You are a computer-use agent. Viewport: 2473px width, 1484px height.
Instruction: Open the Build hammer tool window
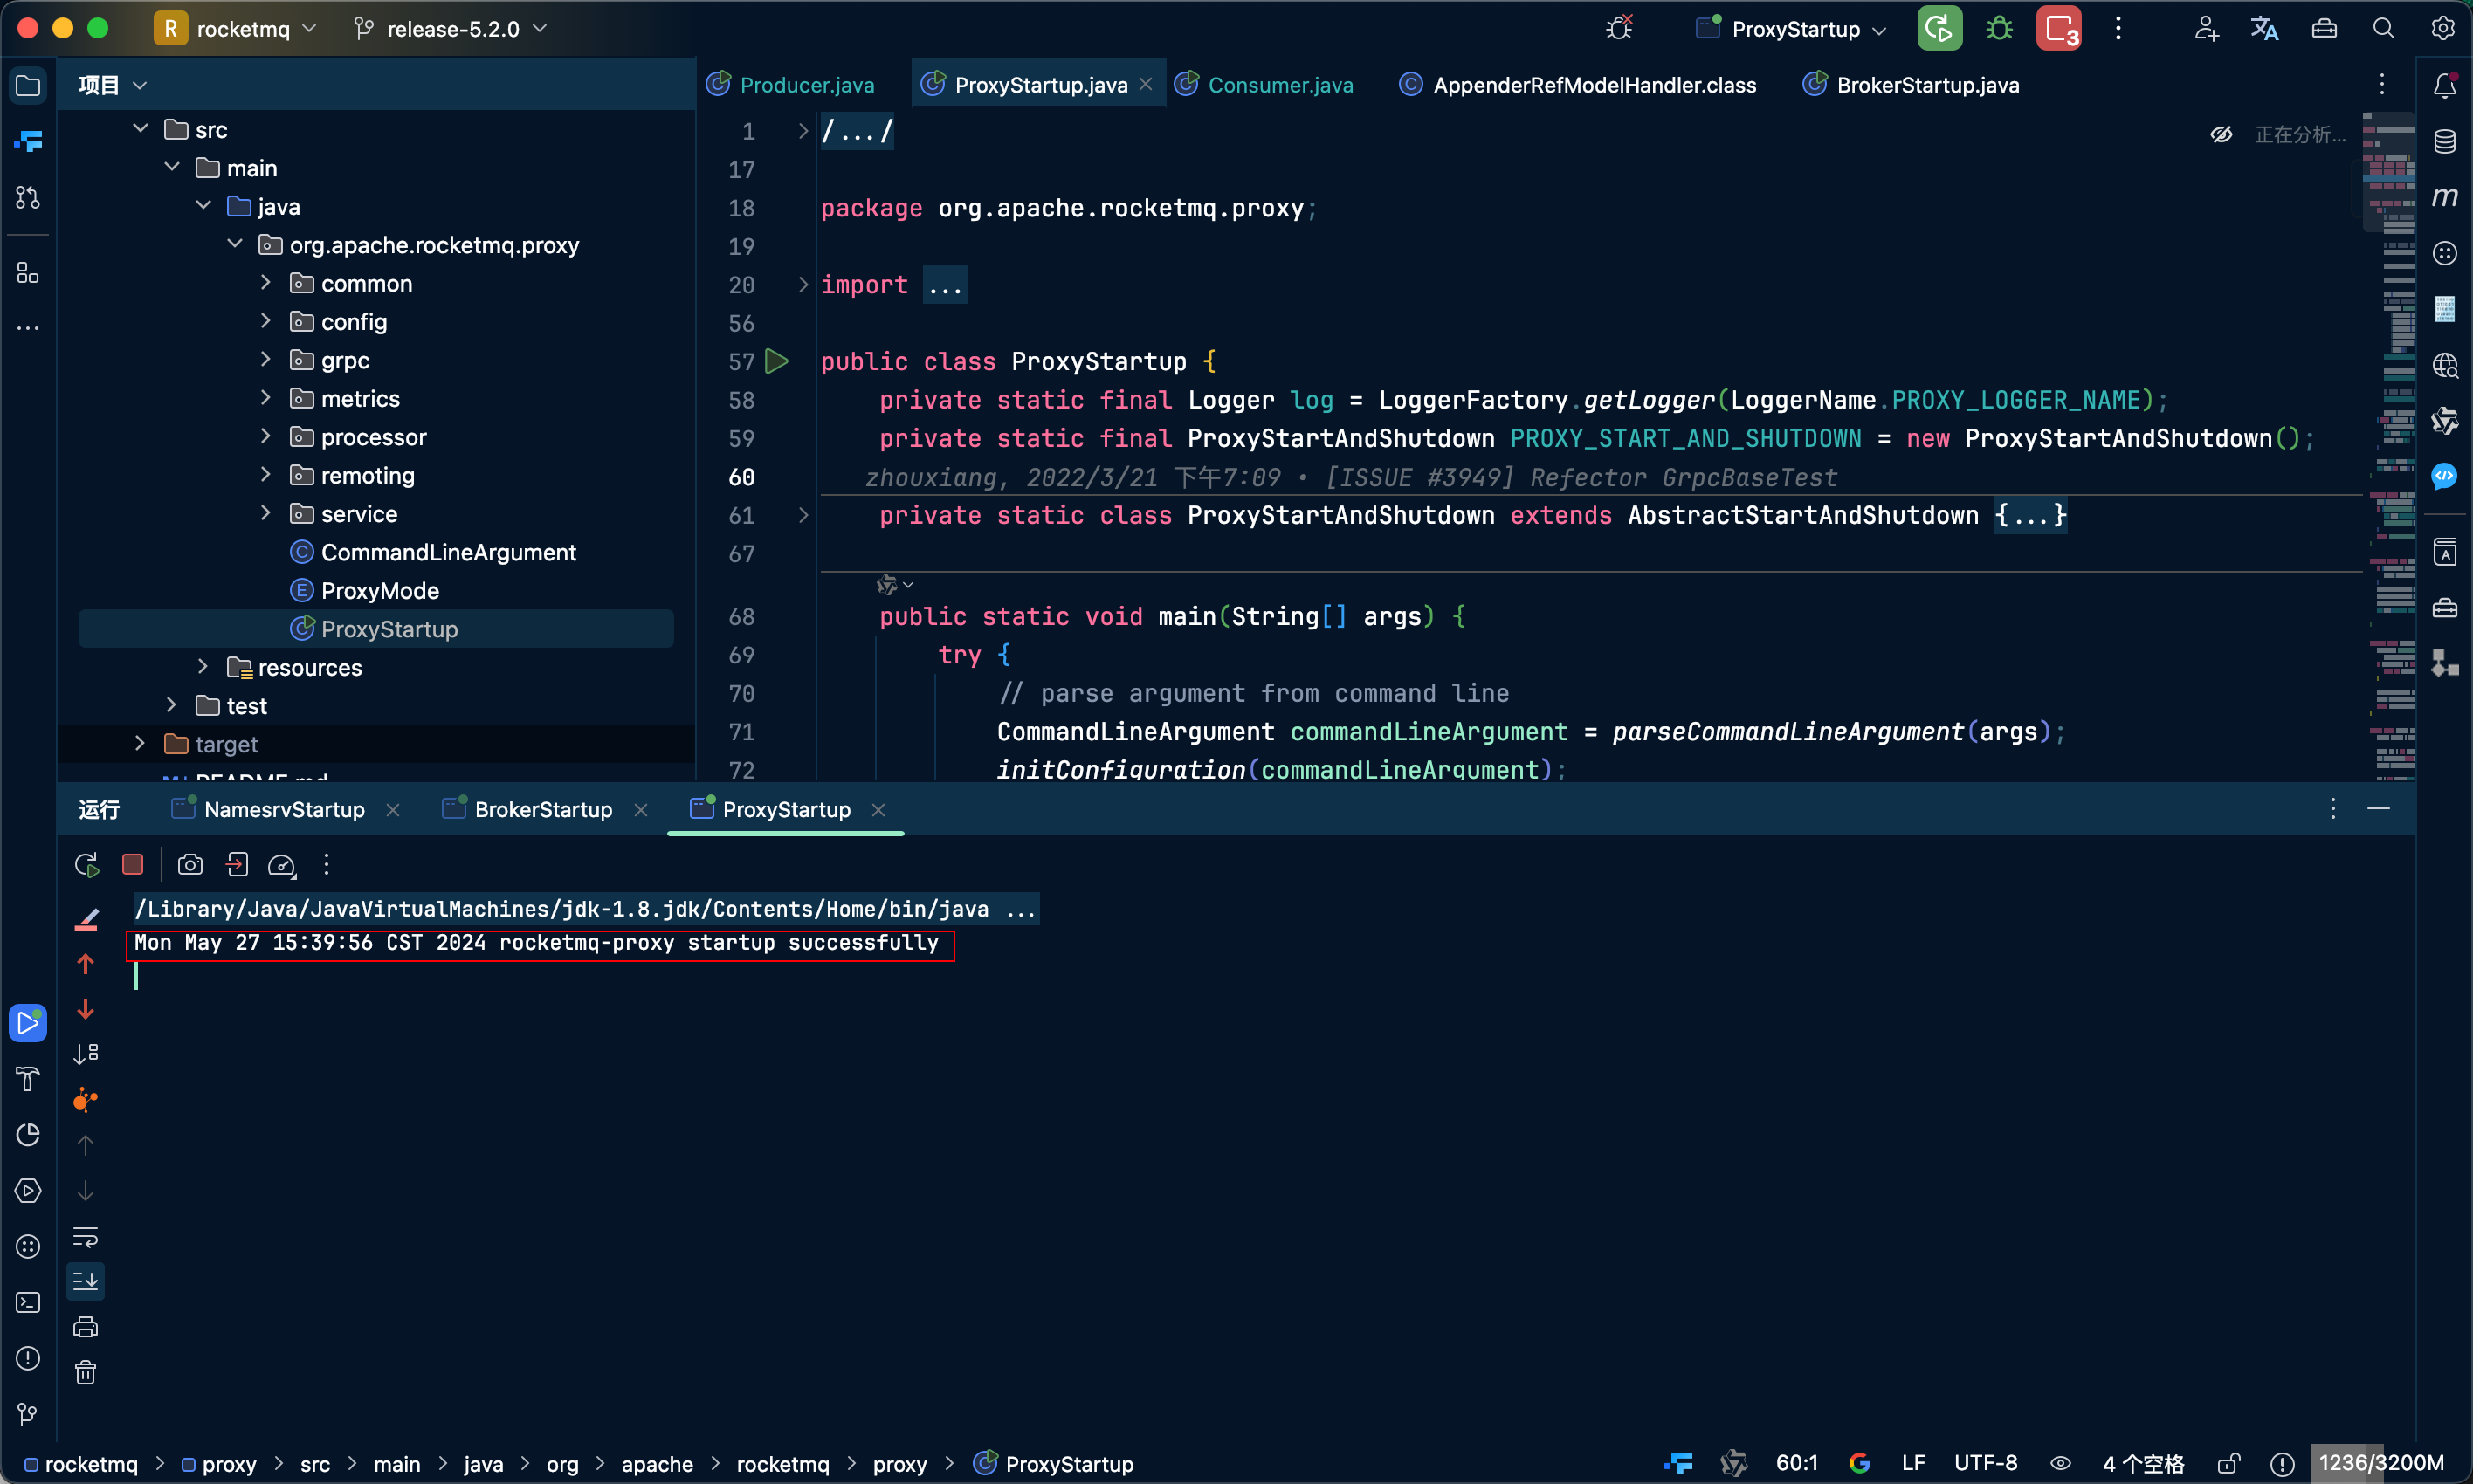click(28, 1079)
